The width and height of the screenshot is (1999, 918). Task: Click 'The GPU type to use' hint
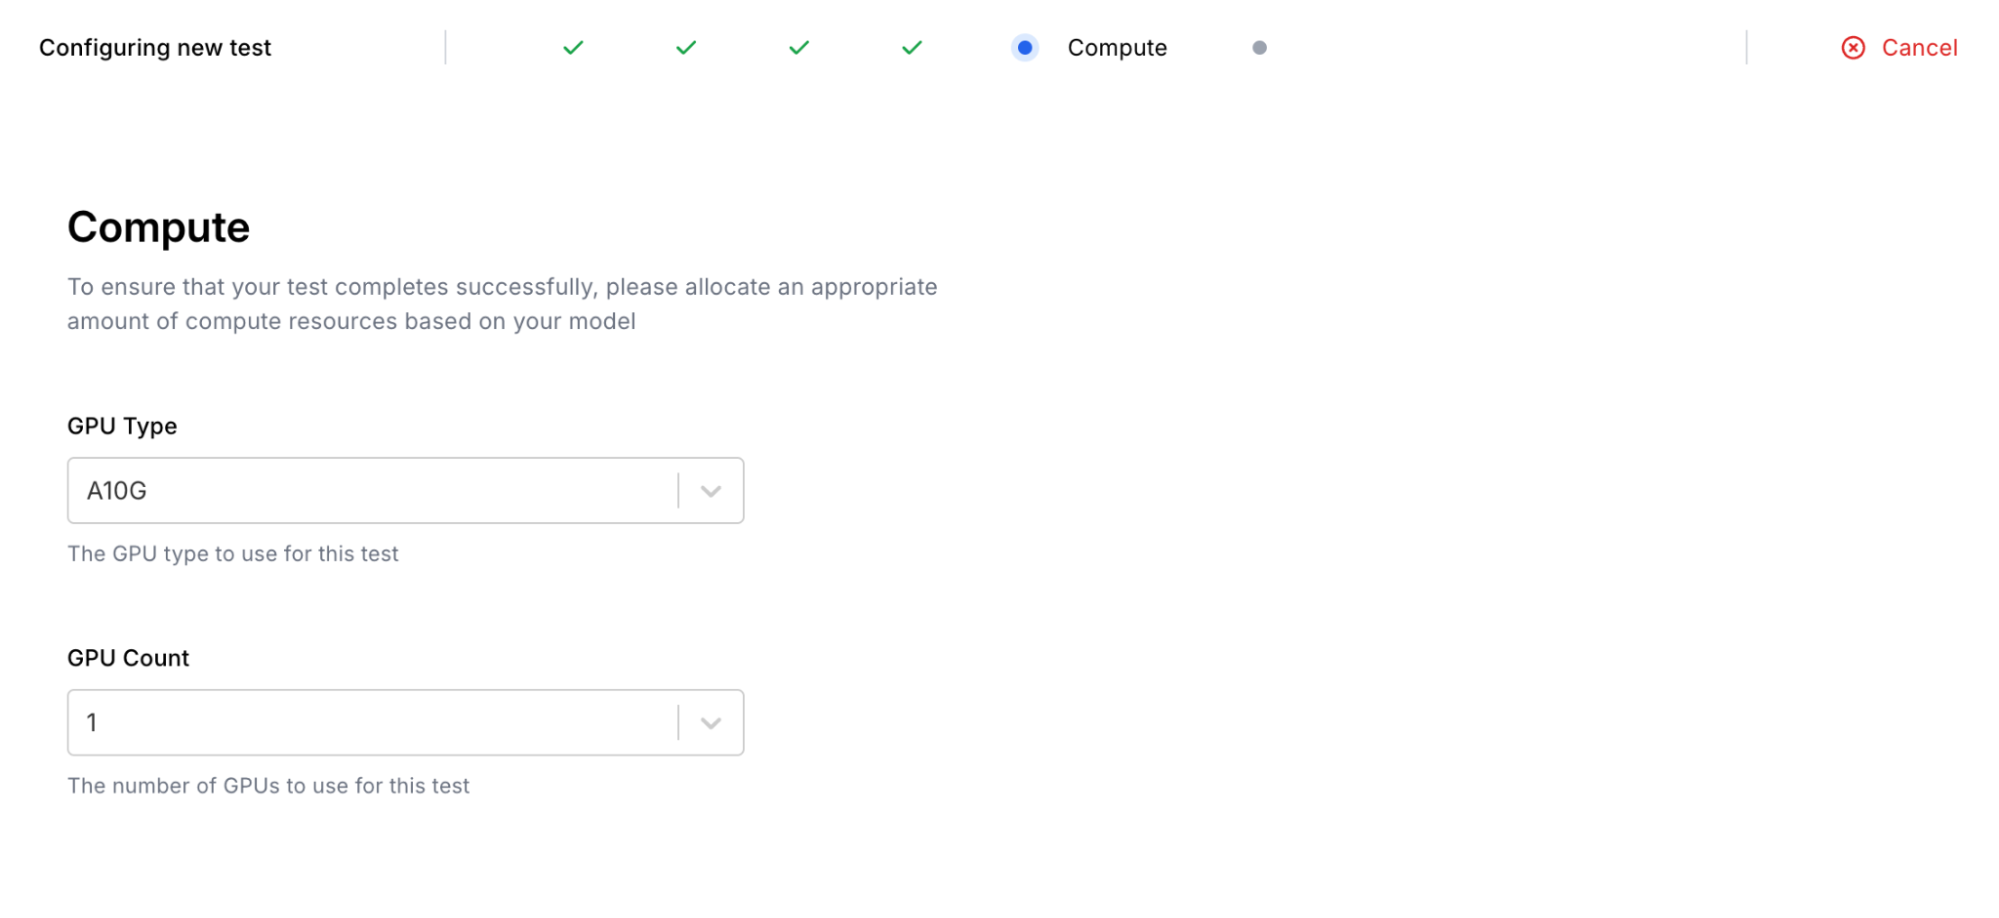[233, 554]
